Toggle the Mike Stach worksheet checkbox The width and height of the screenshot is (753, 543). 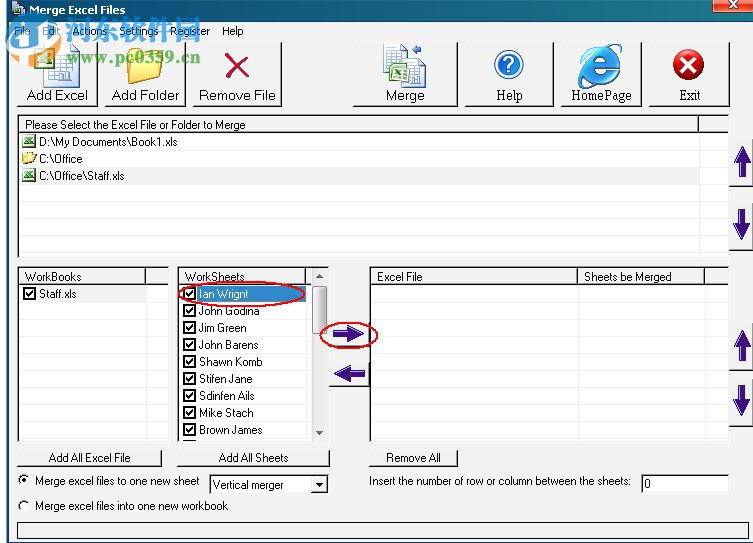pos(190,412)
